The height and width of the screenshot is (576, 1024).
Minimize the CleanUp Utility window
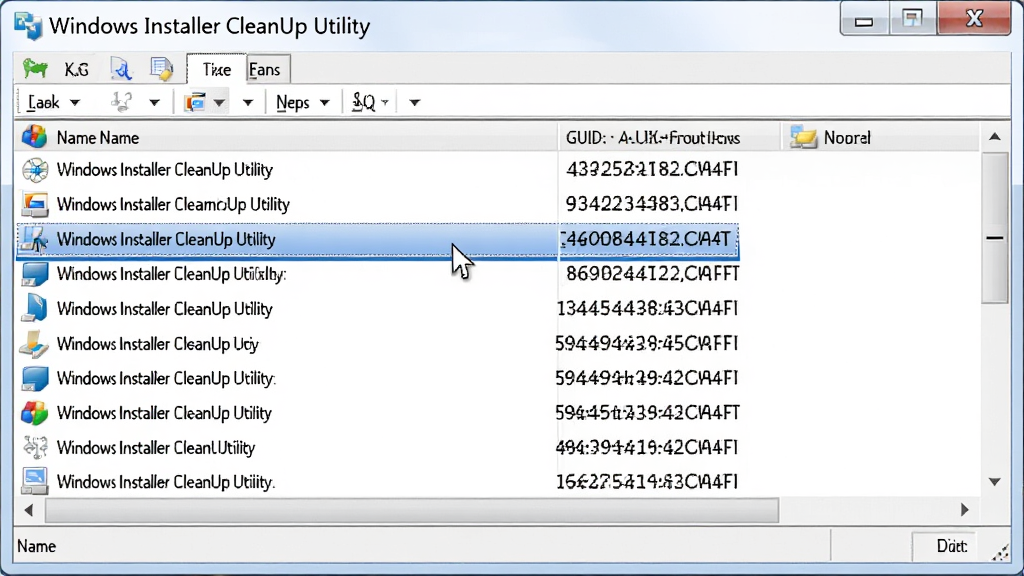point(864,20)
